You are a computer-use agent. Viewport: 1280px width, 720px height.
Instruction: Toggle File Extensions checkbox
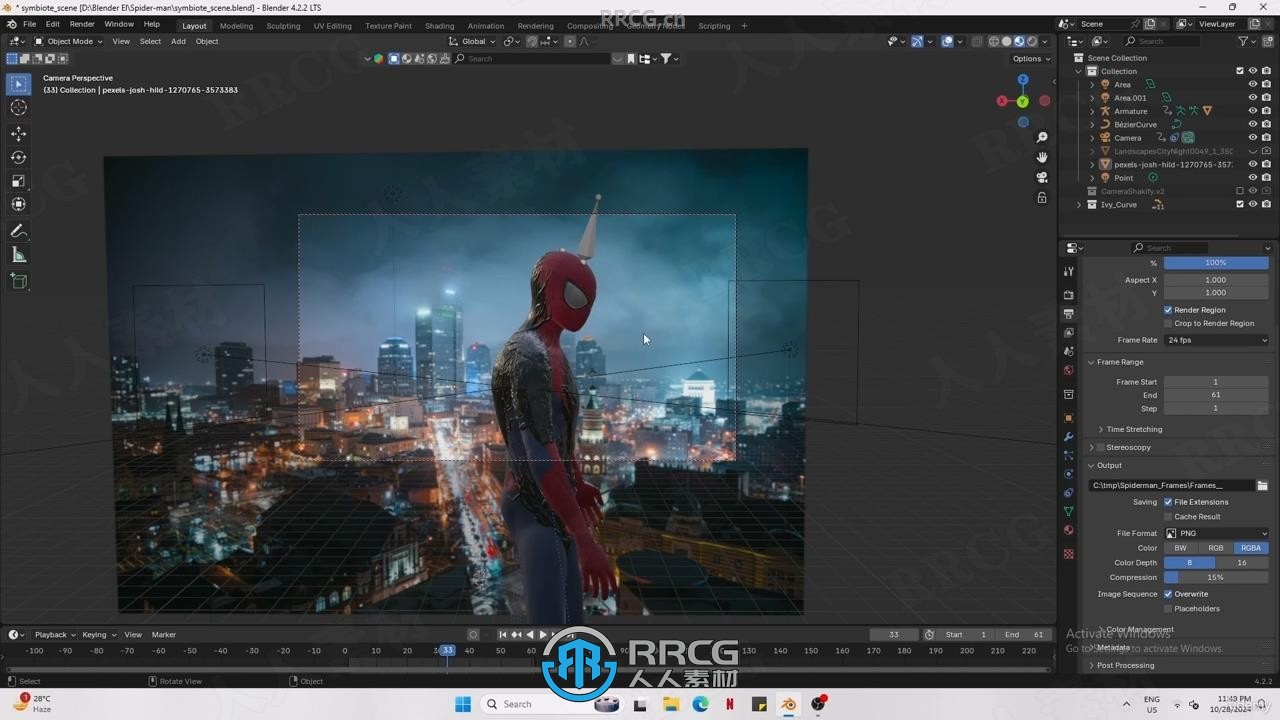(x=1168, y=502)
